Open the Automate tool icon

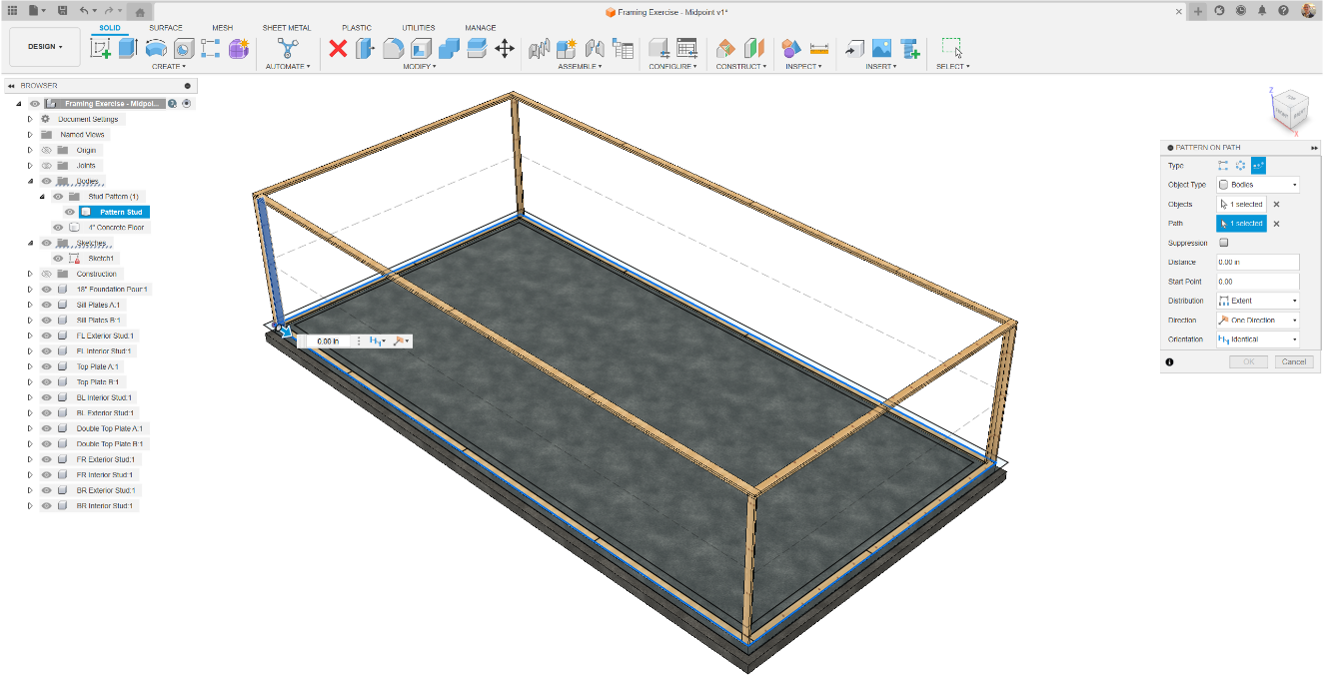coord(288,47)
